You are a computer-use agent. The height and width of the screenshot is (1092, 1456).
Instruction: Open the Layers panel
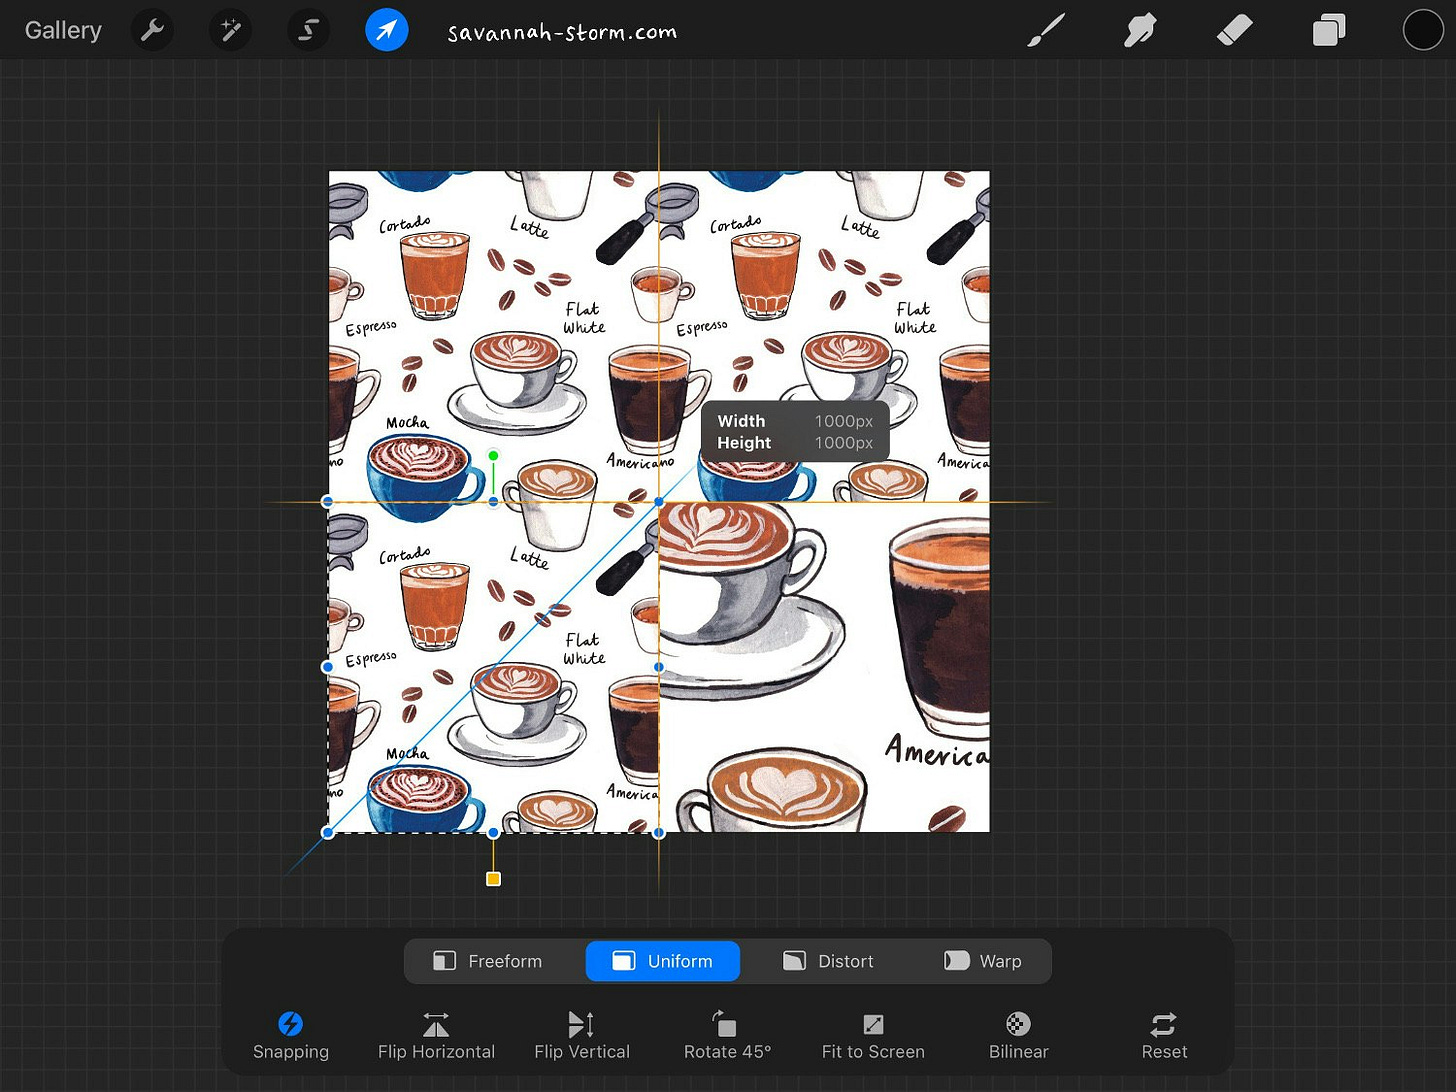(x=1329, y=30)
